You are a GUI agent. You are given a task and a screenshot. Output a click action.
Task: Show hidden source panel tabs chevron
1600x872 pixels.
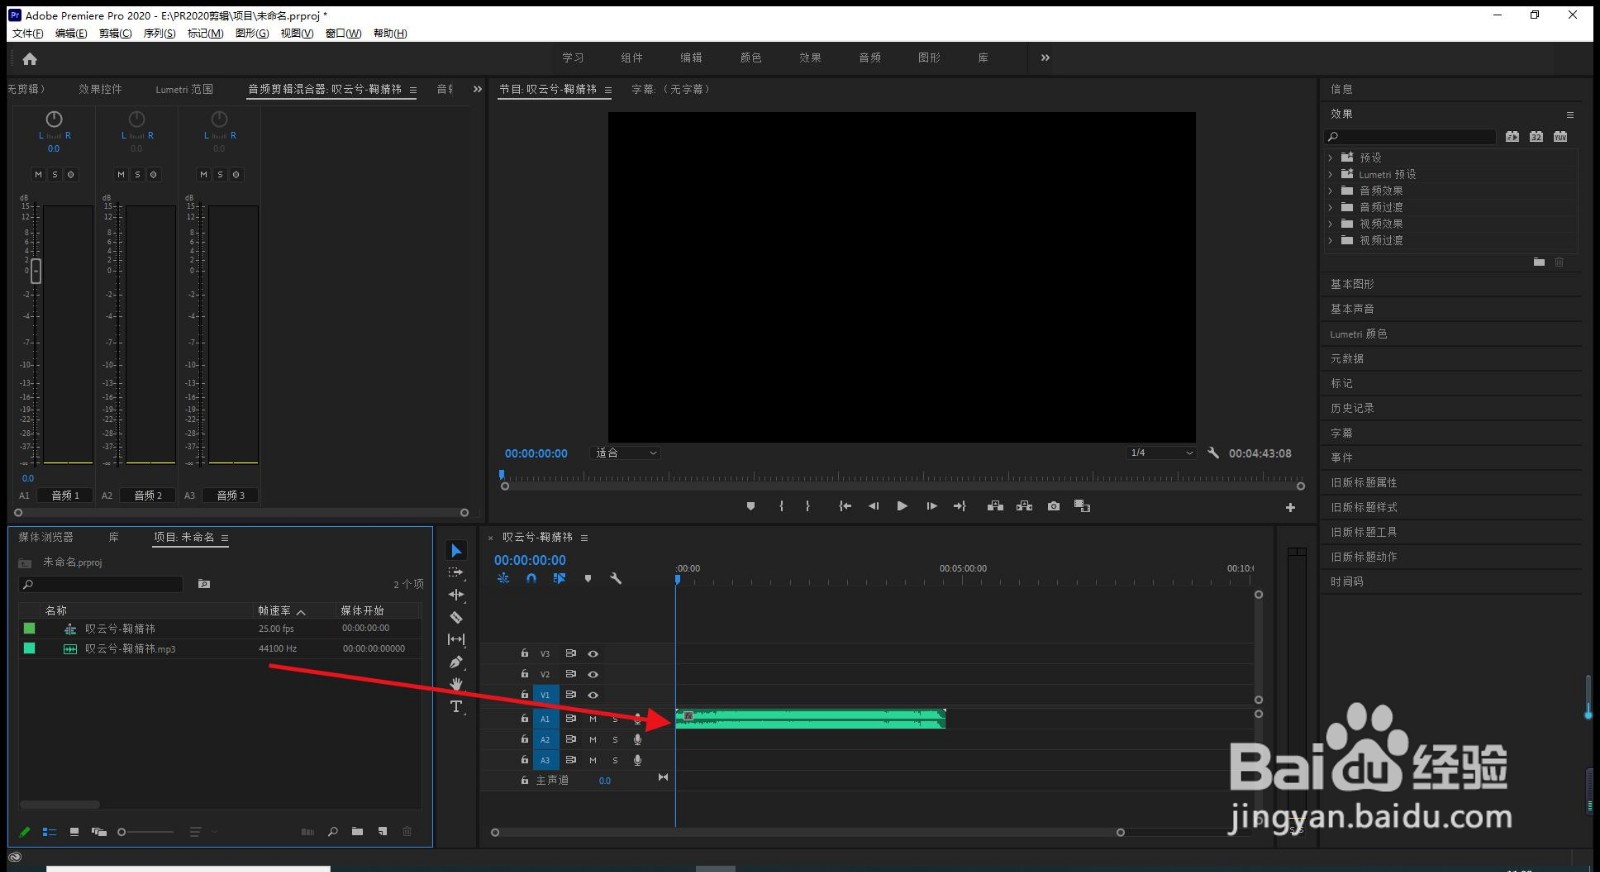point(477,89)
